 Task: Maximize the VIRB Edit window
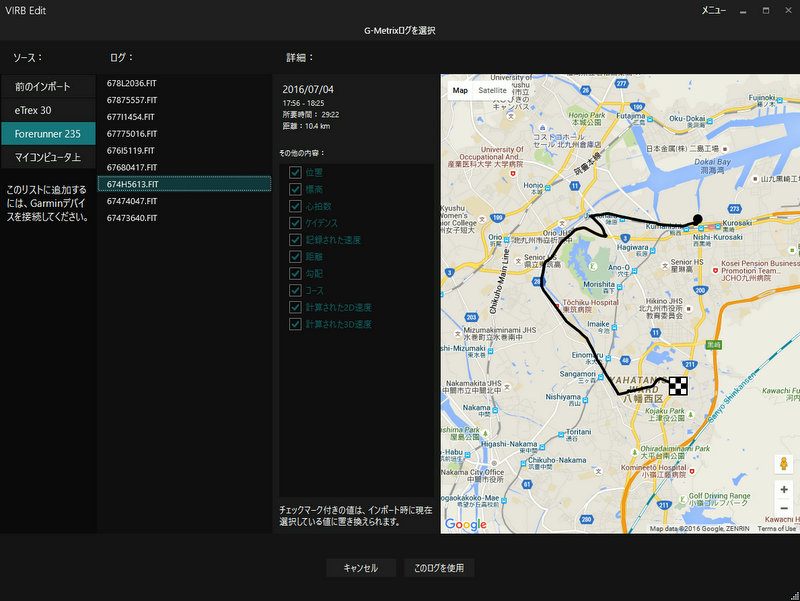point(765,11)
